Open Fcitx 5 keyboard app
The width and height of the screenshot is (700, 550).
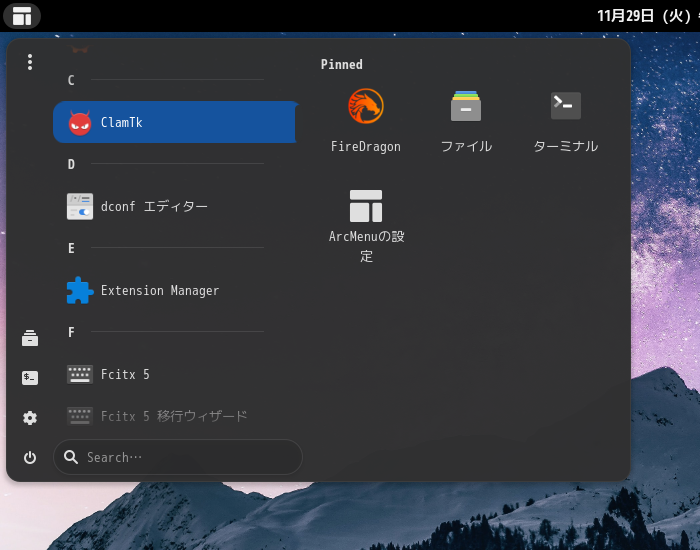click(176, 374)
